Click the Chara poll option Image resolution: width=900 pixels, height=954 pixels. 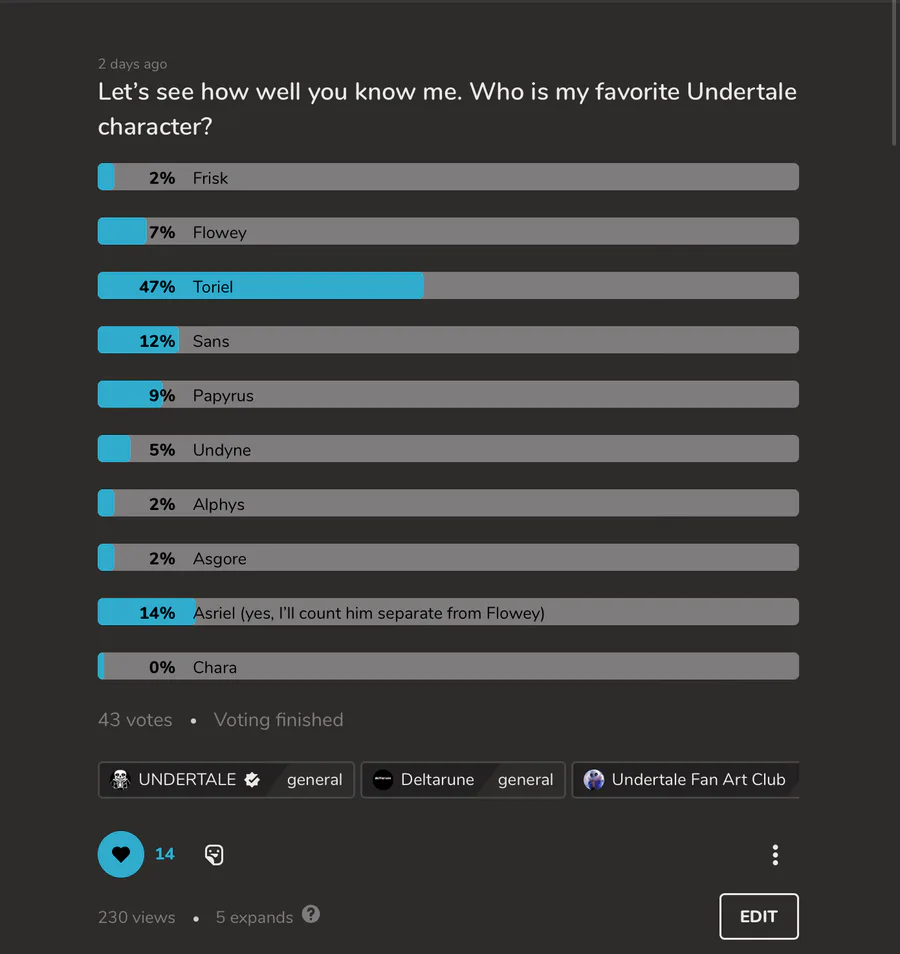[x=448, y=666]
